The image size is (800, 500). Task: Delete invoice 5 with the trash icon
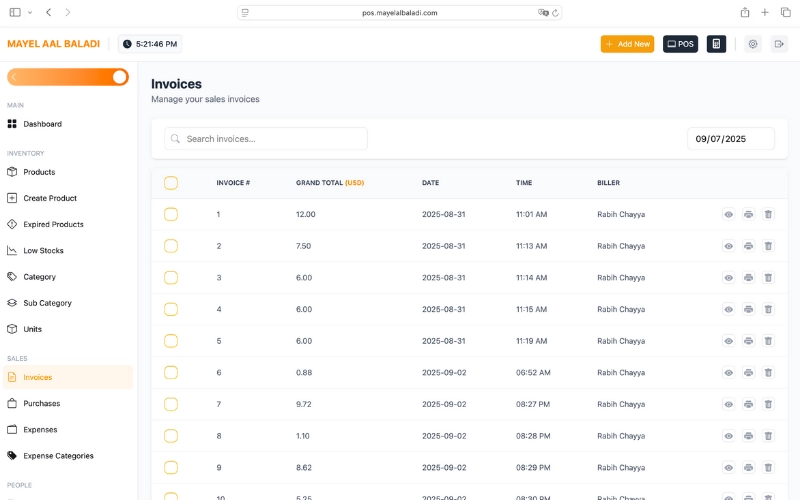coord(768,341)
